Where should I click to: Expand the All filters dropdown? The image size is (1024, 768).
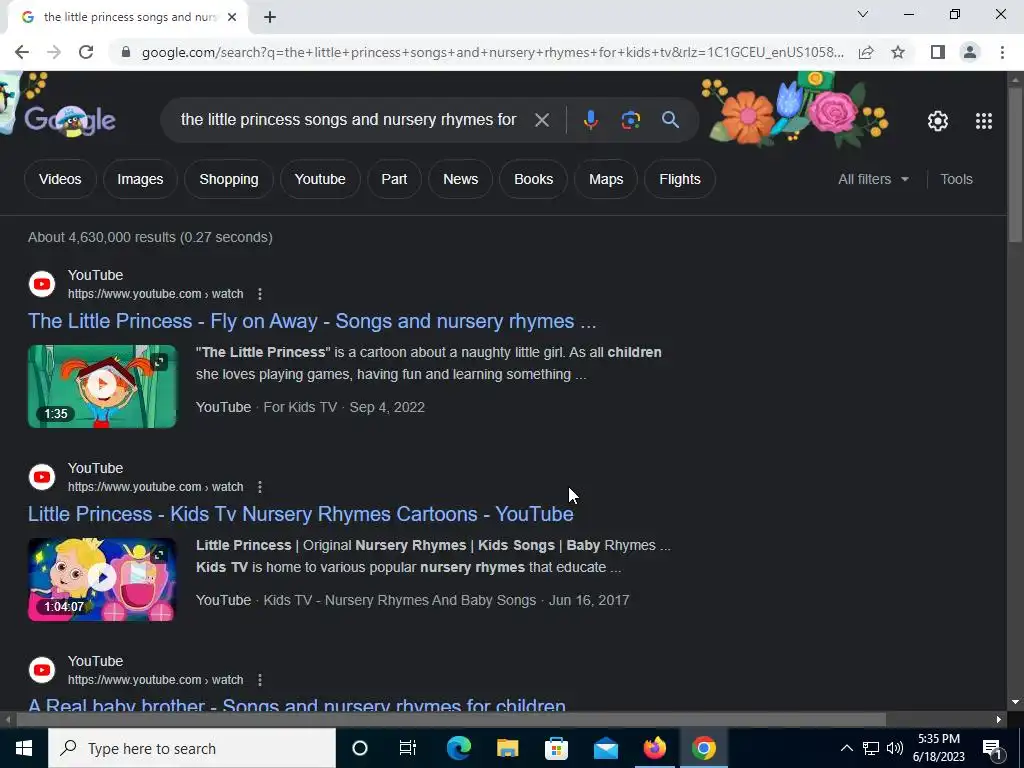(x=873, y=179)
